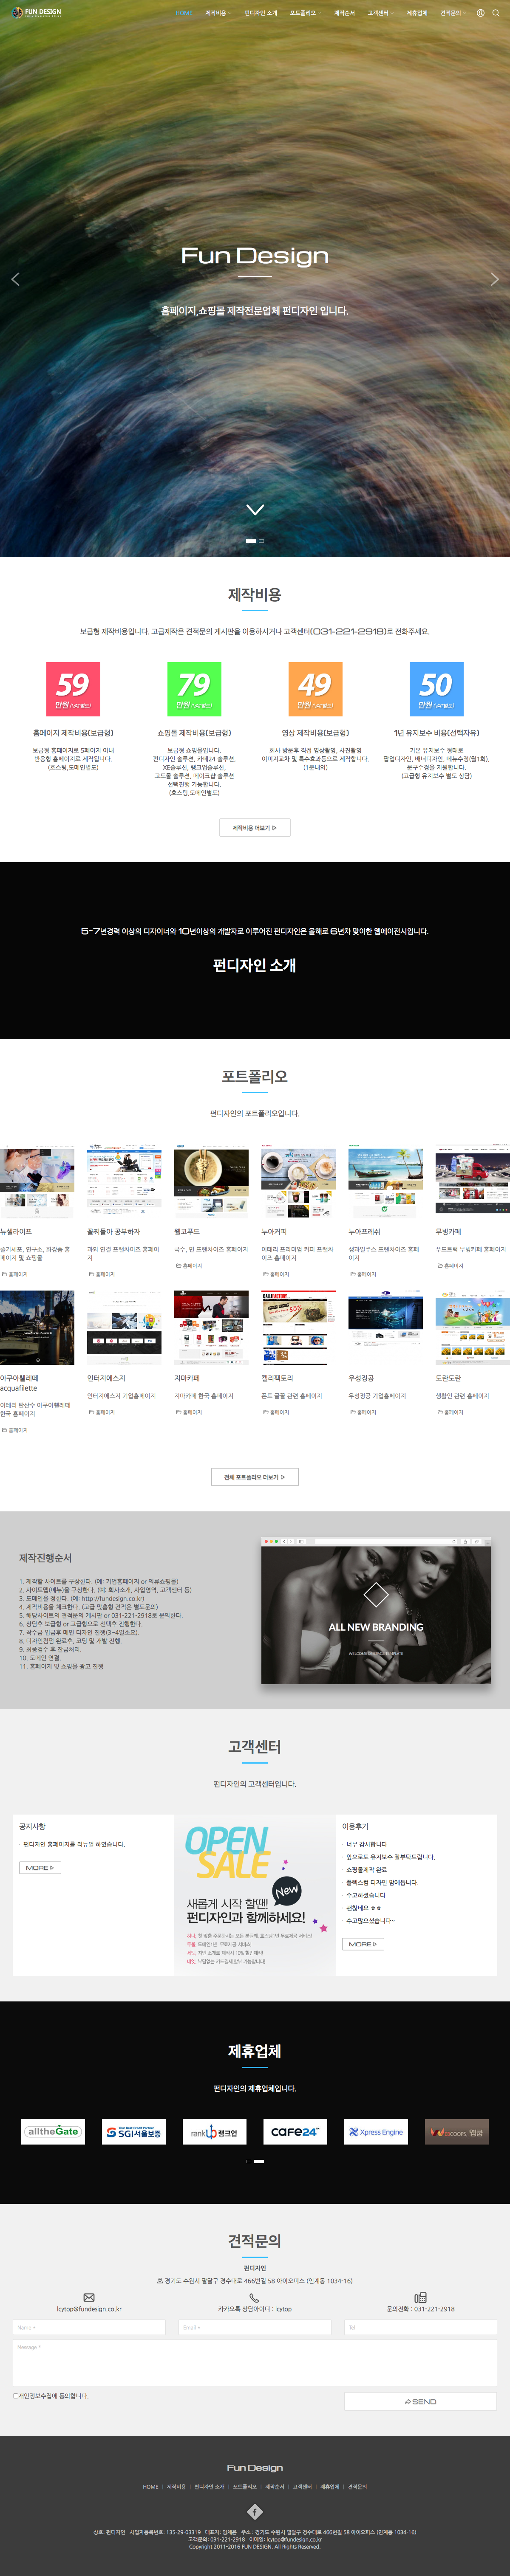Image resolution: width=510 pixels, height=2576 pixels.
Task: Focus the Name input field
Action: pyautogui.click(x=89, y=2327)
